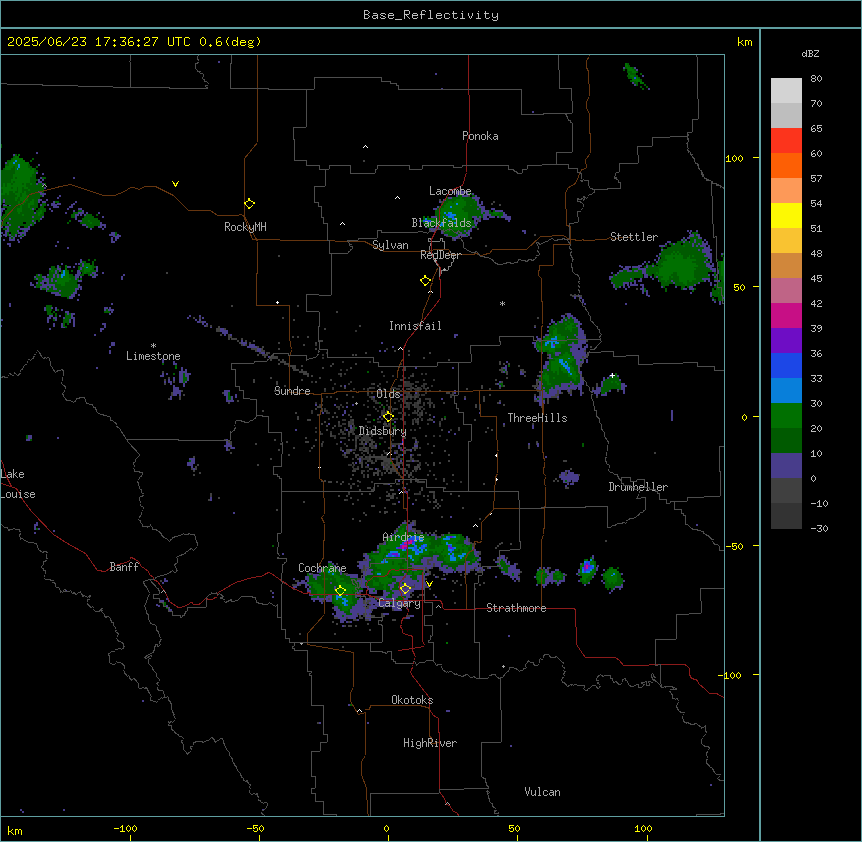Click the white caret marker left of Okotoks
The image size is (862, 842).
point(360,711)
